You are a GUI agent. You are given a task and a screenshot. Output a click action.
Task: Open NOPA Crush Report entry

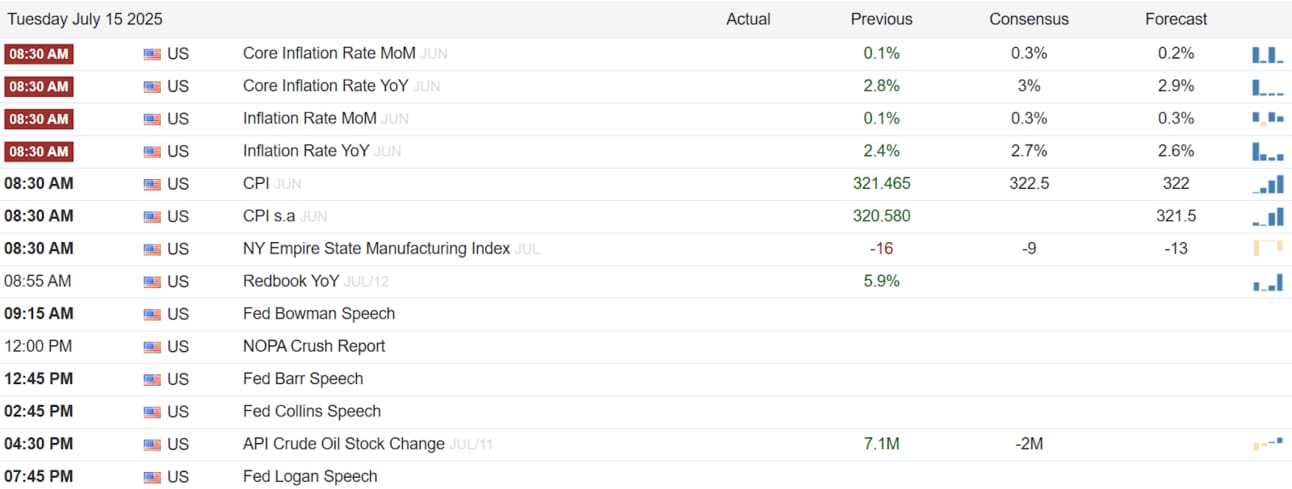314,346
